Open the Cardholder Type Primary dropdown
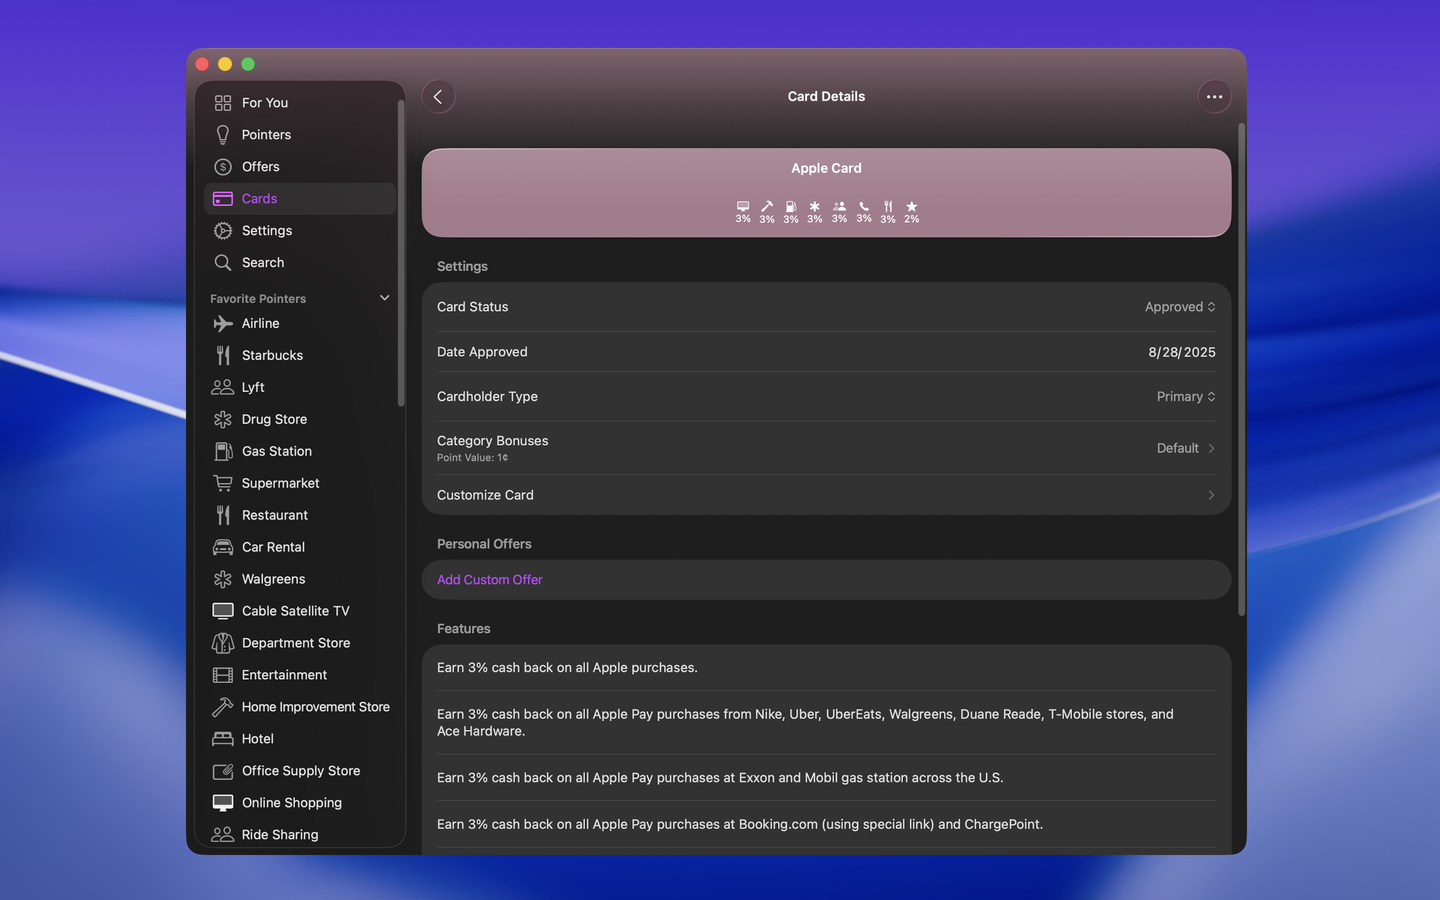Screen dimensions: 1440x900 coord(1186,397)
